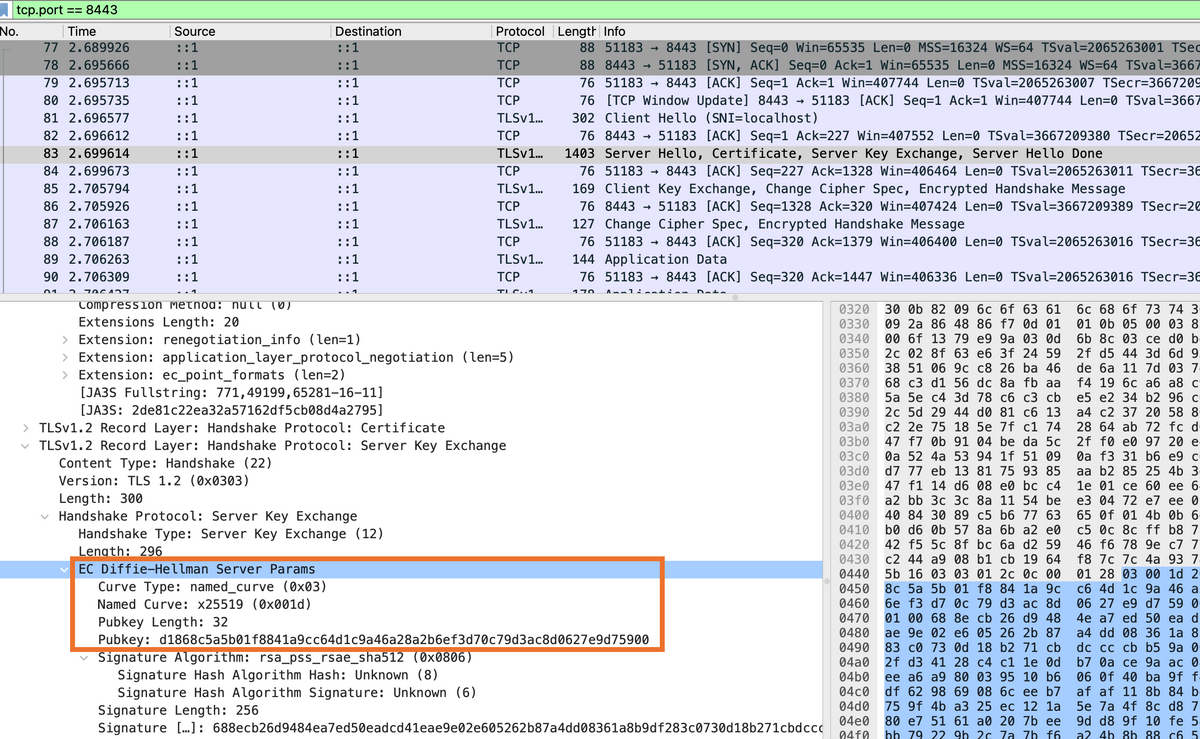Viewport: 1200px width, 739px height.
Task: Select packet 84 with Ack=1328
Action: pos(600,171)
